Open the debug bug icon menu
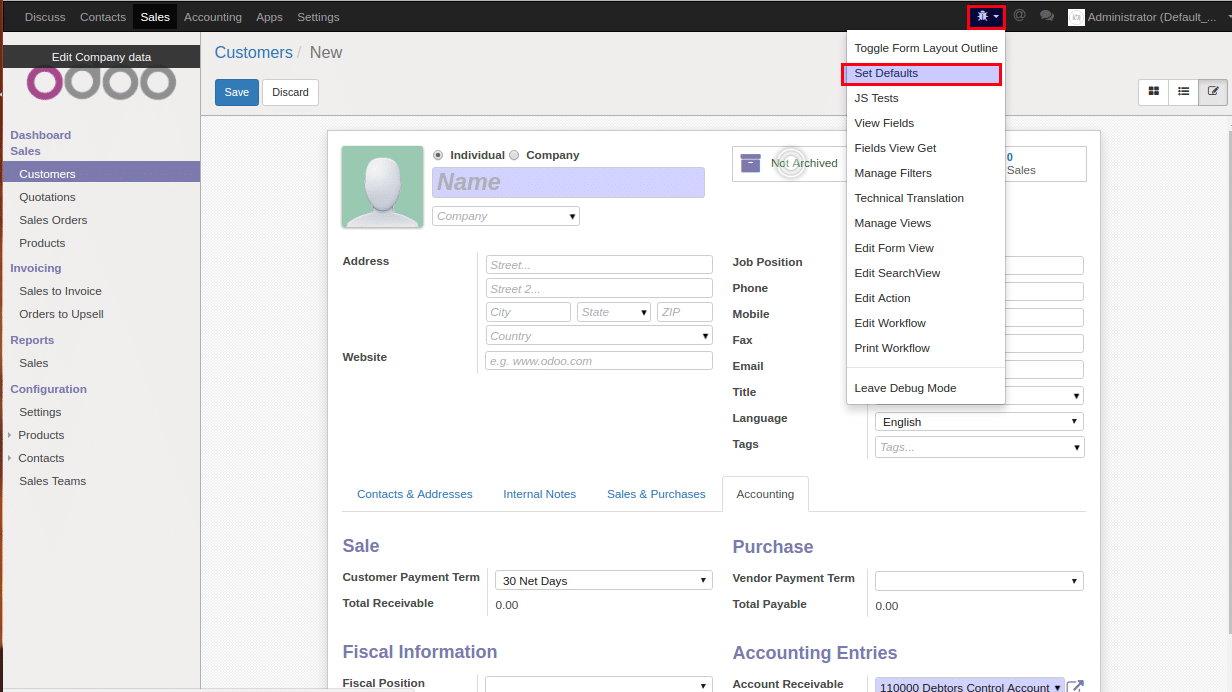The image size is (1232, 692). (986, 17)
